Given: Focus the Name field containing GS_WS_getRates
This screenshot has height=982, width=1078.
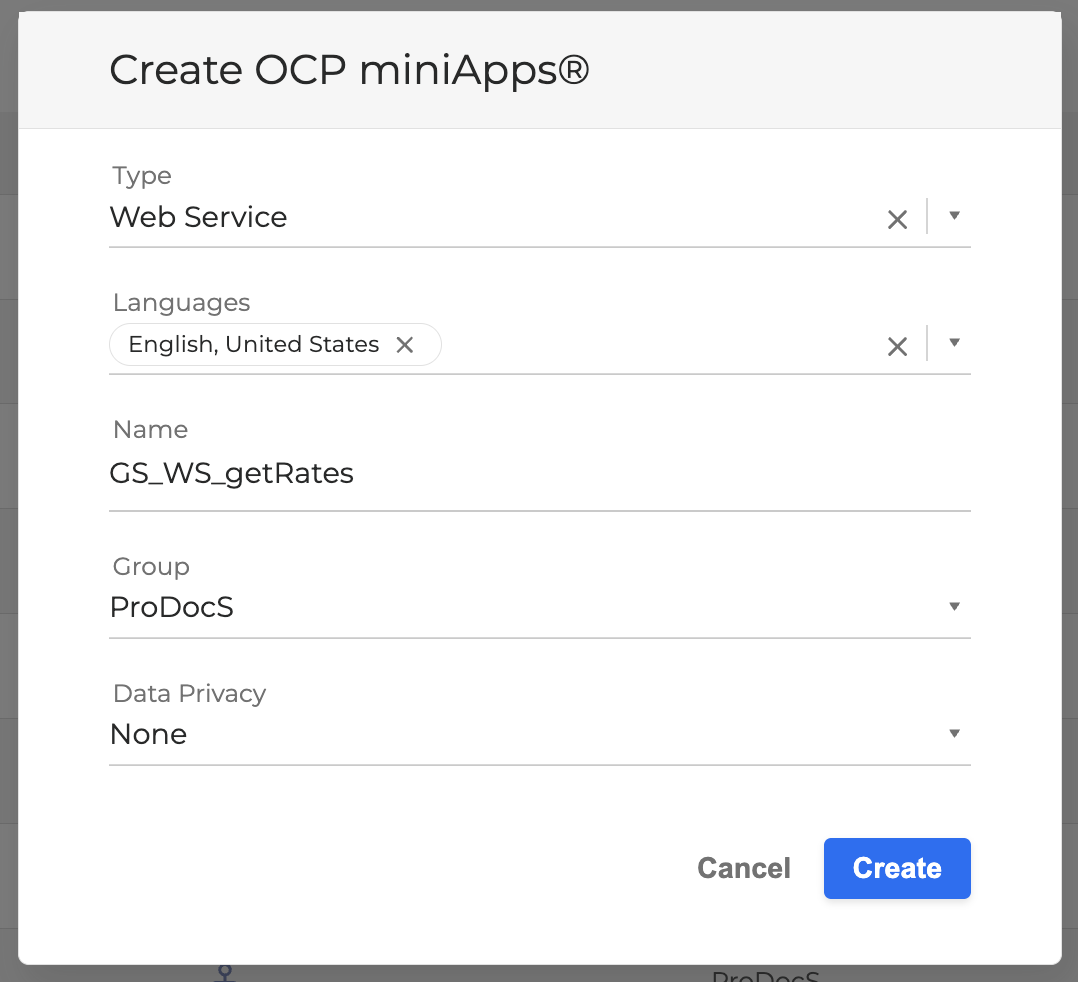Looking at the screenshot, I should pyautogui.click(x=538, y=473).
